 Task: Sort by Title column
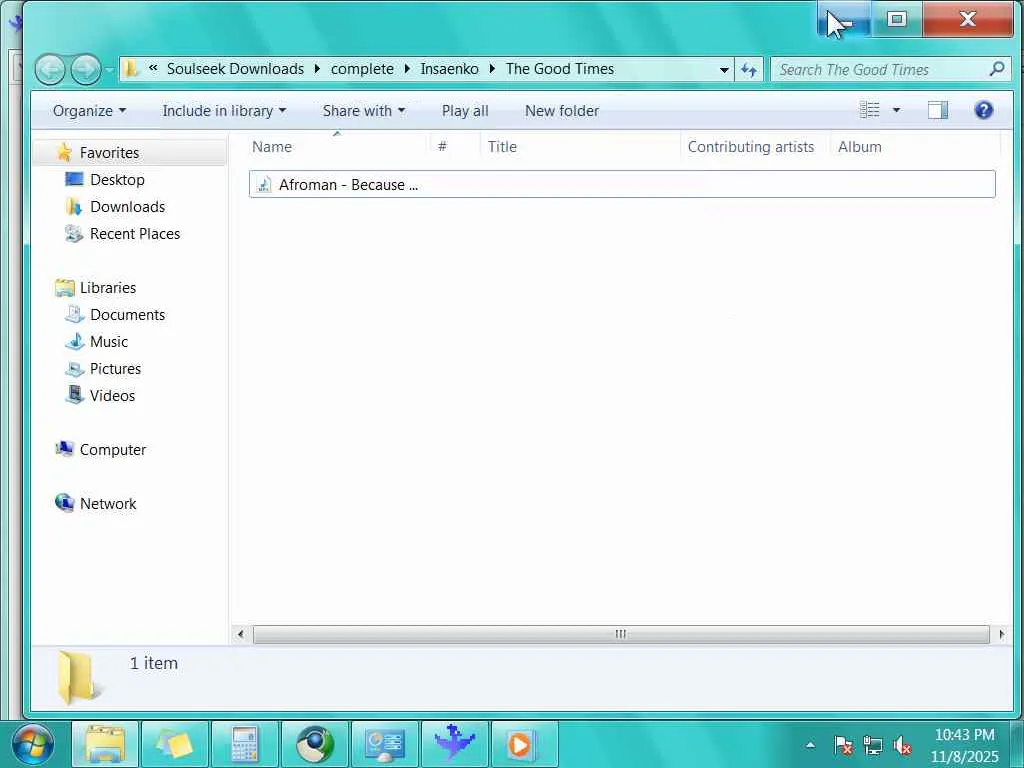(x=580, y=147)
